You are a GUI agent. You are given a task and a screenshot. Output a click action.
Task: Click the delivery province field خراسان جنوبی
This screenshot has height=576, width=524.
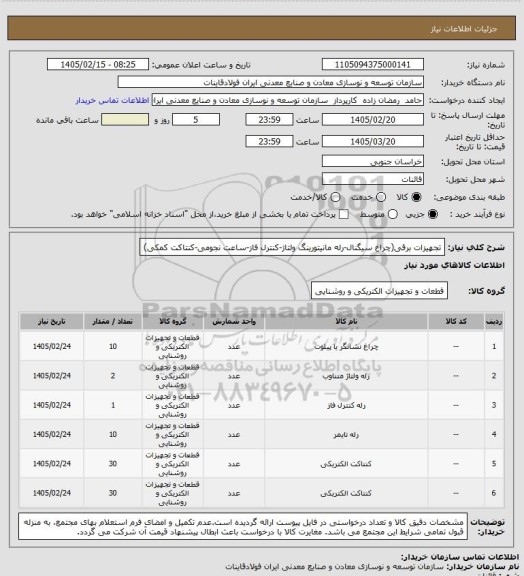click(x=373, y=161)
